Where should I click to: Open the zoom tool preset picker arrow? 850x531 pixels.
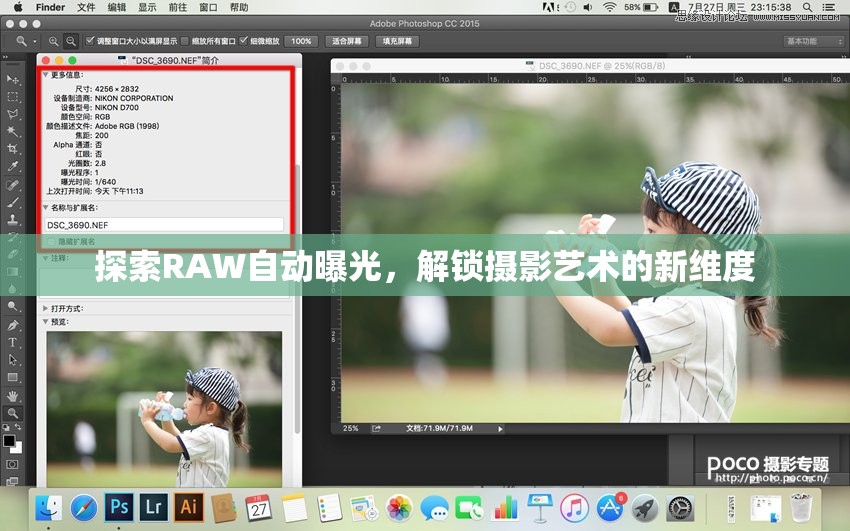35,41
